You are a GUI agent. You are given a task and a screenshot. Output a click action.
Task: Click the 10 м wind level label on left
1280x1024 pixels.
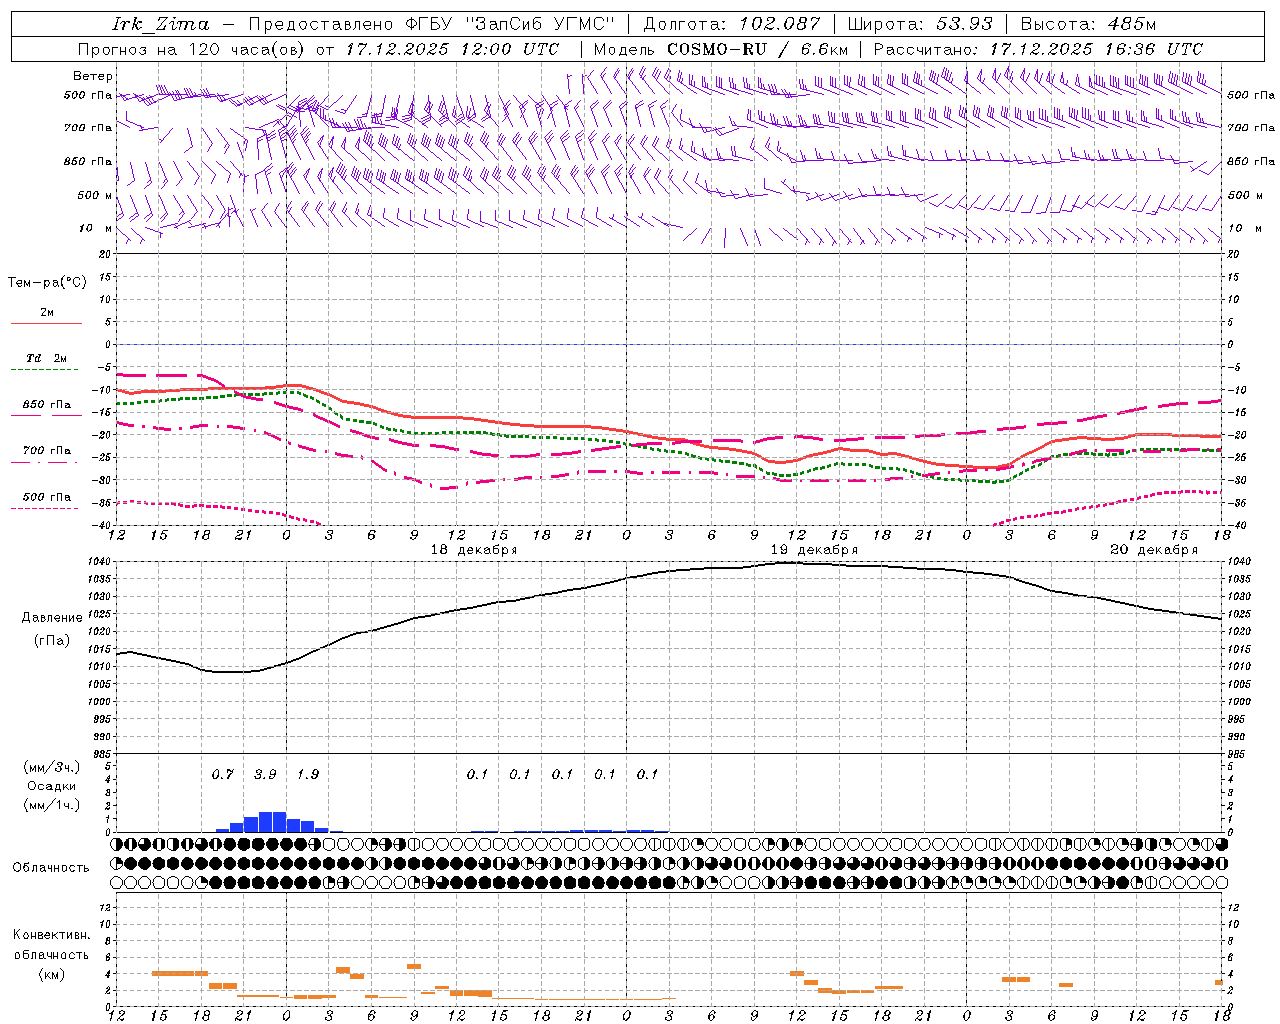[x=96, y=228]
